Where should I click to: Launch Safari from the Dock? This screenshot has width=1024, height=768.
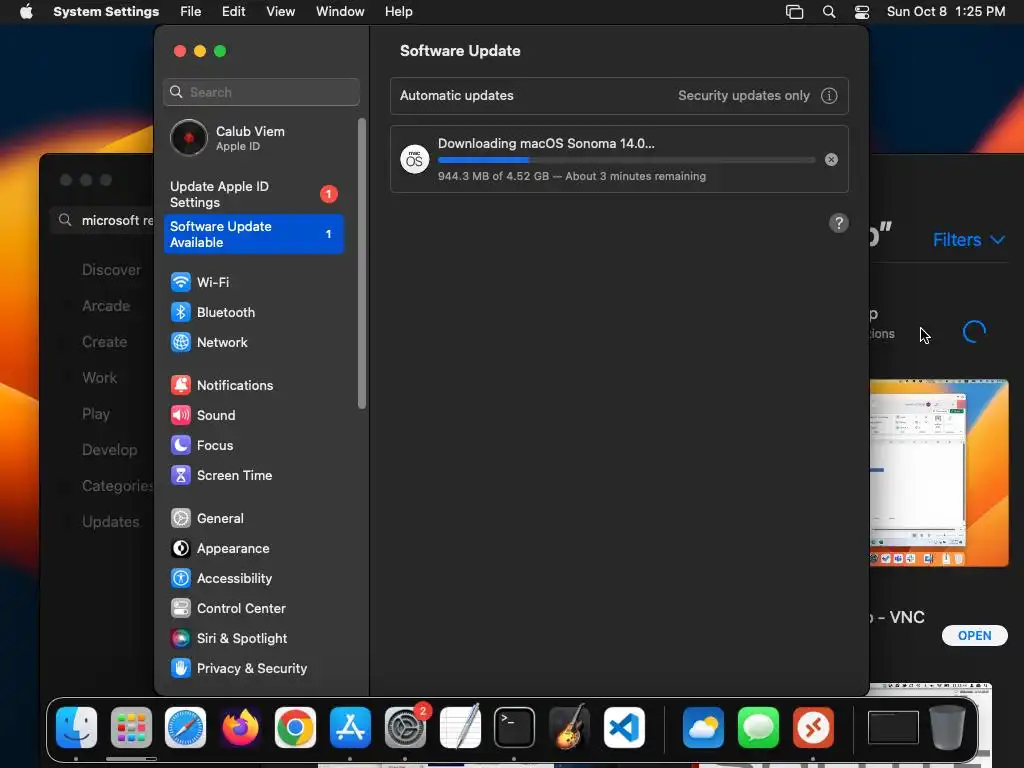(x=185, y=727)
